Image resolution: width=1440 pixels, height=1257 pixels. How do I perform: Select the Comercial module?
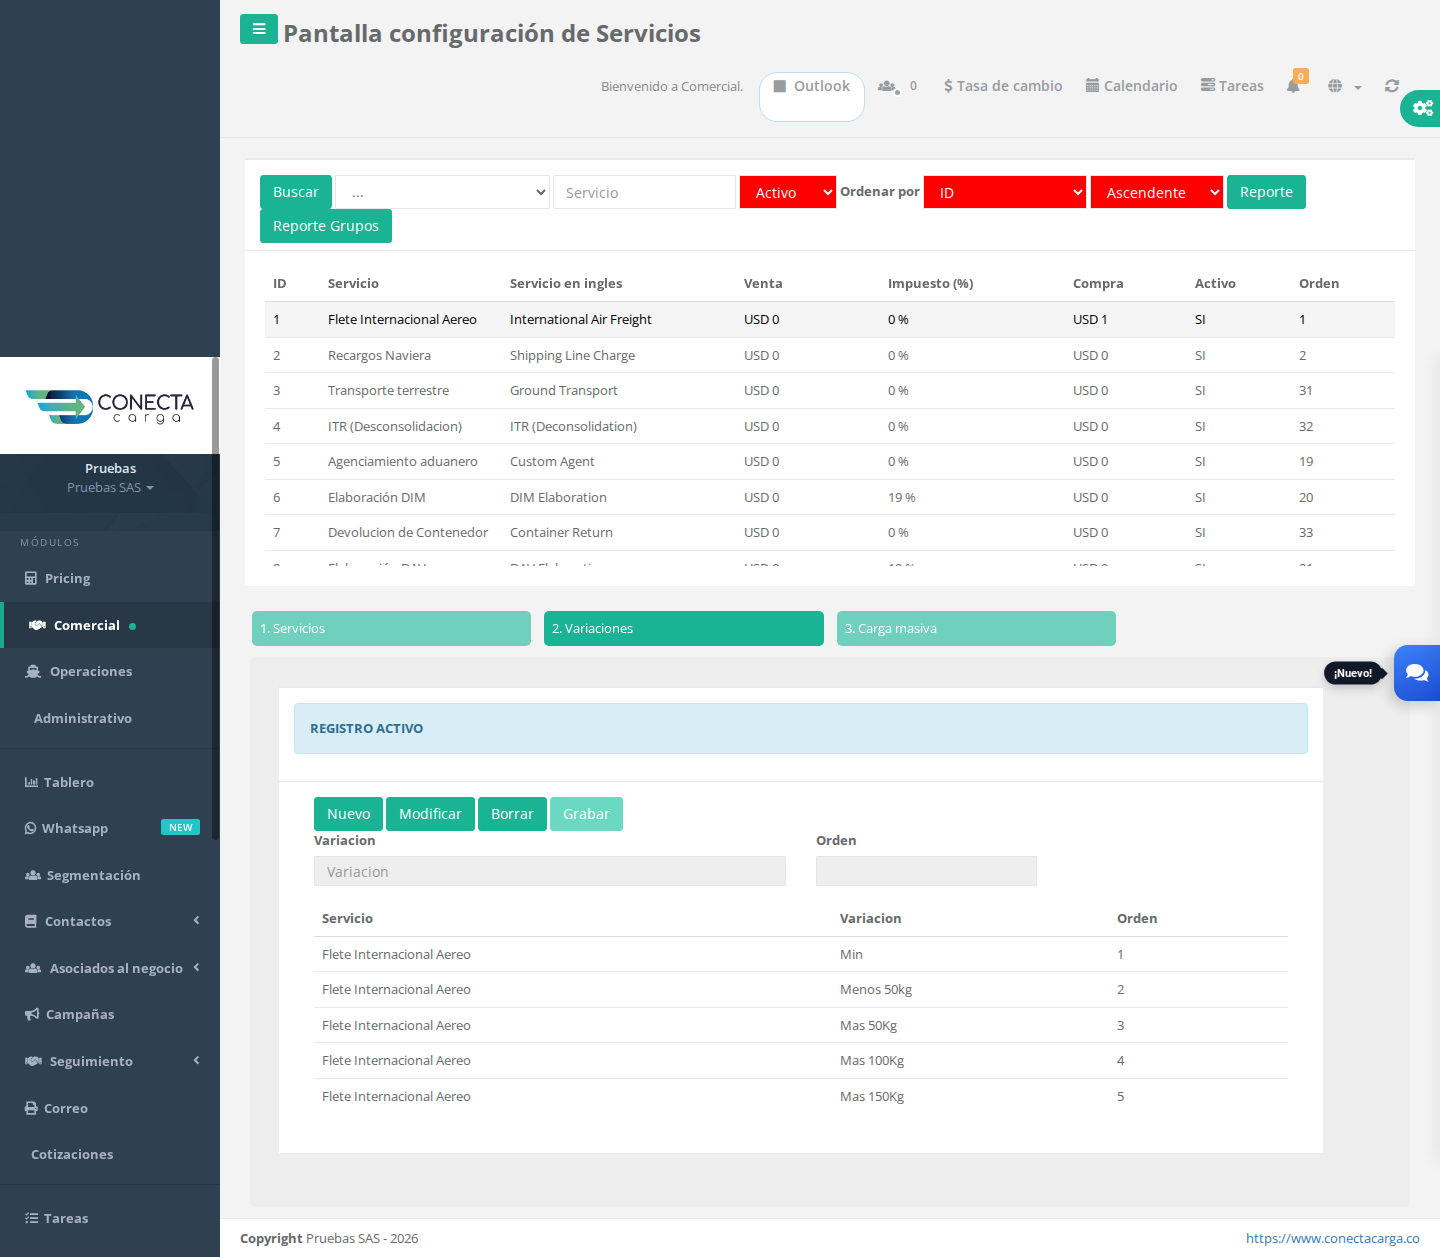click(110, 625)
